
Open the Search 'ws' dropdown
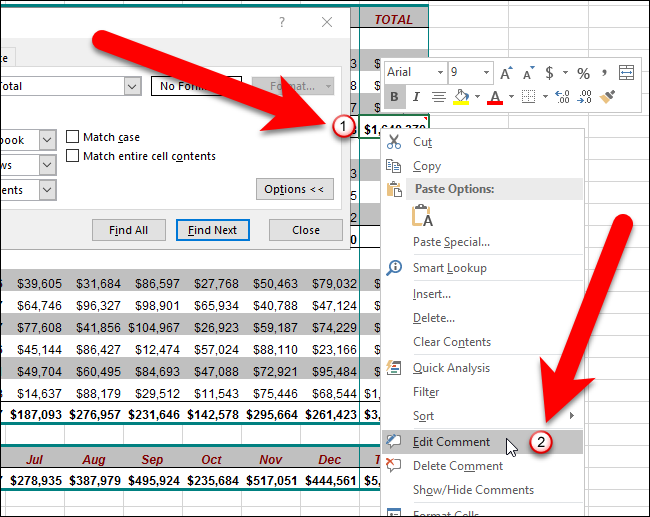tap(48, 165)
